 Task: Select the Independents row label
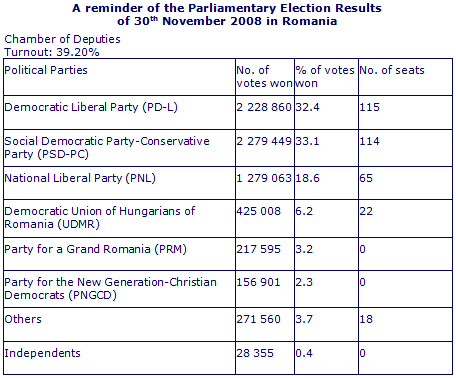pos(42,353)
